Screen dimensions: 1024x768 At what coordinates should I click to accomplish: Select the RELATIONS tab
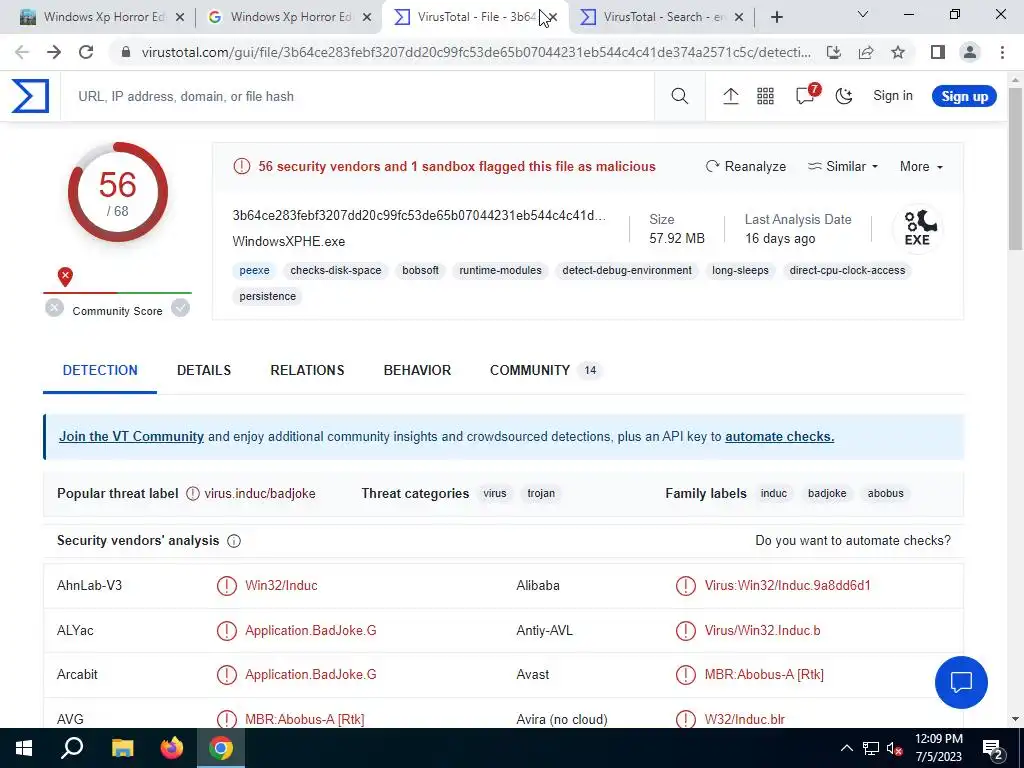(x=307, y=370)
